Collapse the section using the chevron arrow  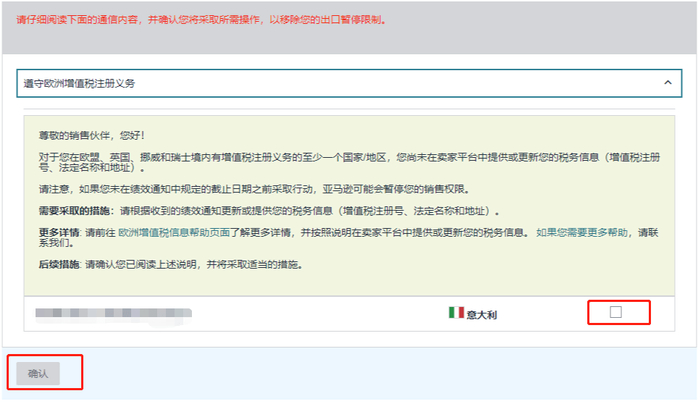click(x=667, y=83)
